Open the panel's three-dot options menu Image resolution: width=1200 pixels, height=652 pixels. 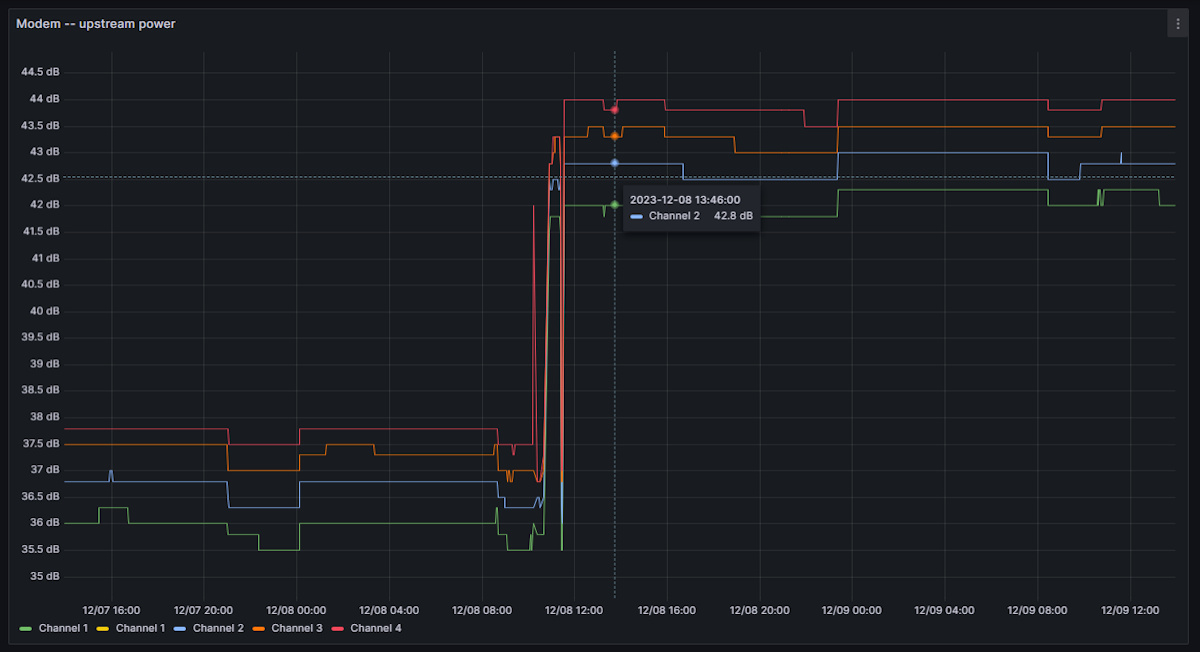(1177, 24)
